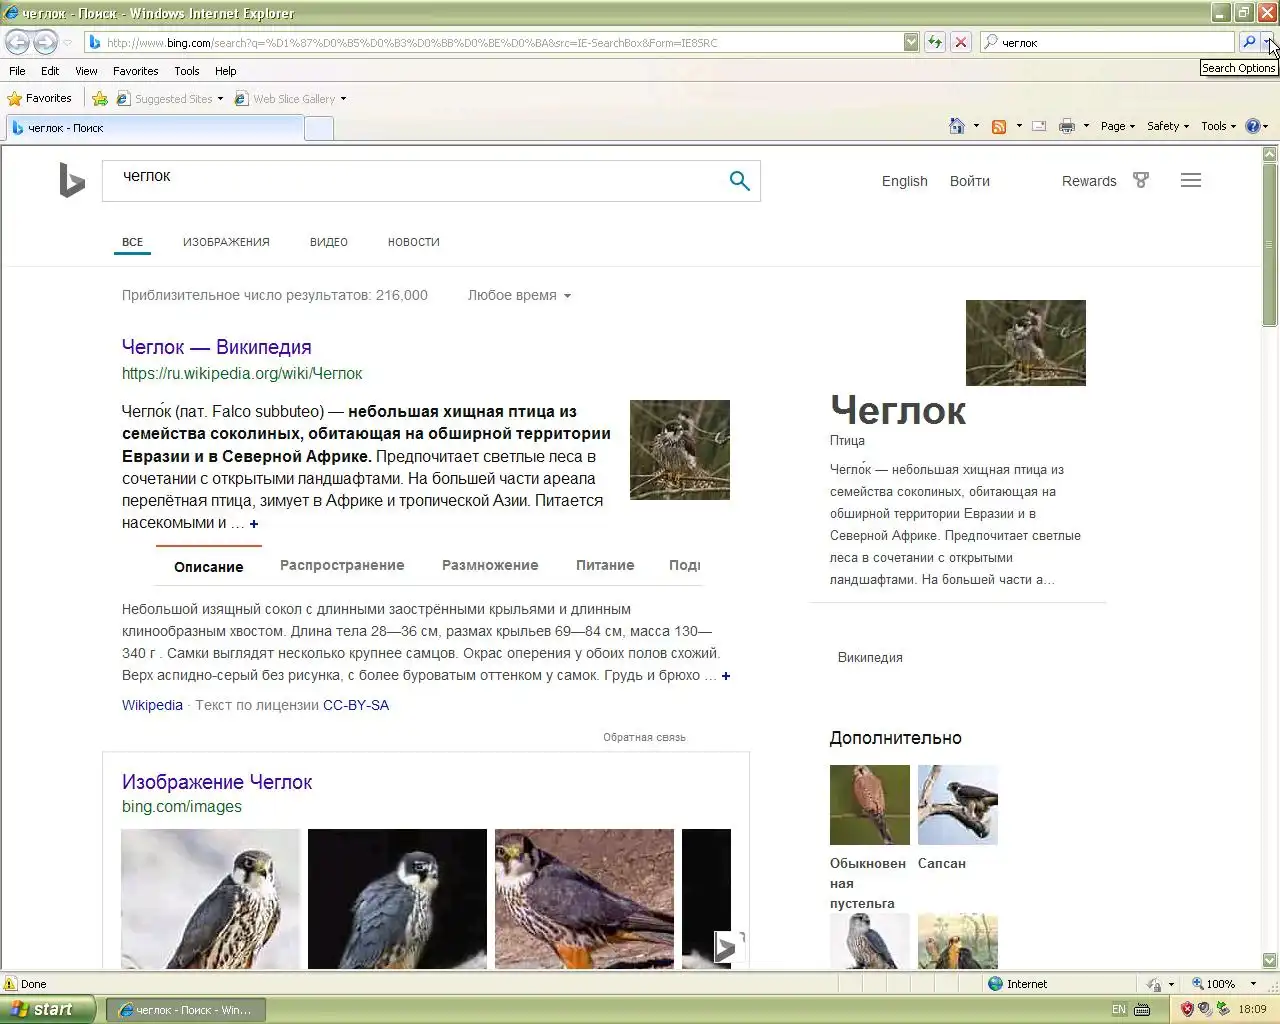
Task: Click the toolbar search magnifier button
Action: [1249, 42]
